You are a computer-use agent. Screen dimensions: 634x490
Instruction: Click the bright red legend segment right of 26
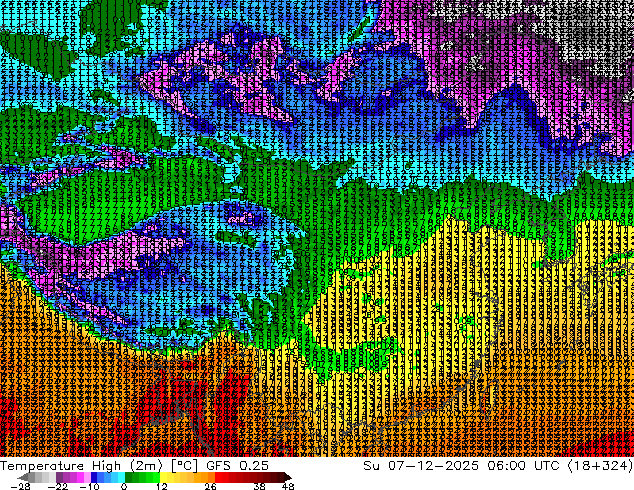218,477
